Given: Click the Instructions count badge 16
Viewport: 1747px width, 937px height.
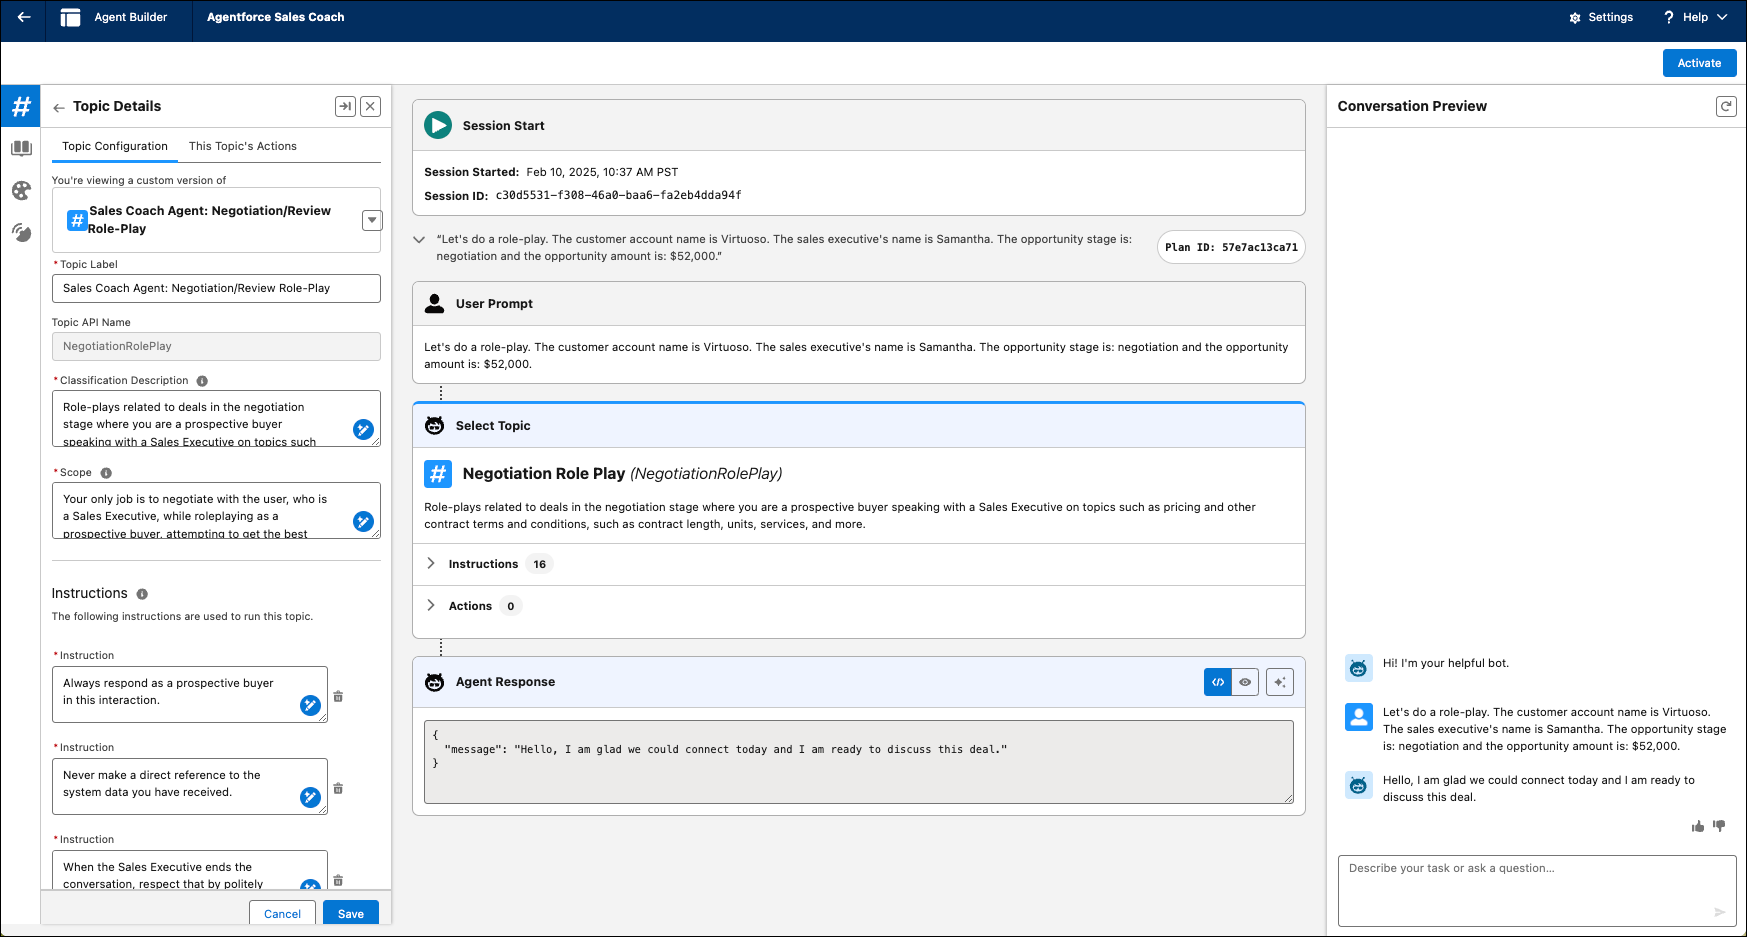Looking at the screenshot, I should pos(540,564).
